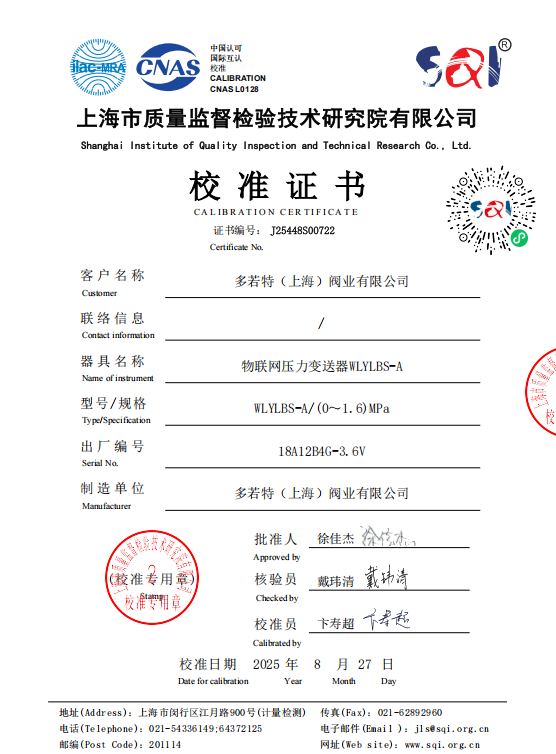The height and width of the screenshot is (754, 556).
Task: Click the "Checked by" label
Action: 277,598
